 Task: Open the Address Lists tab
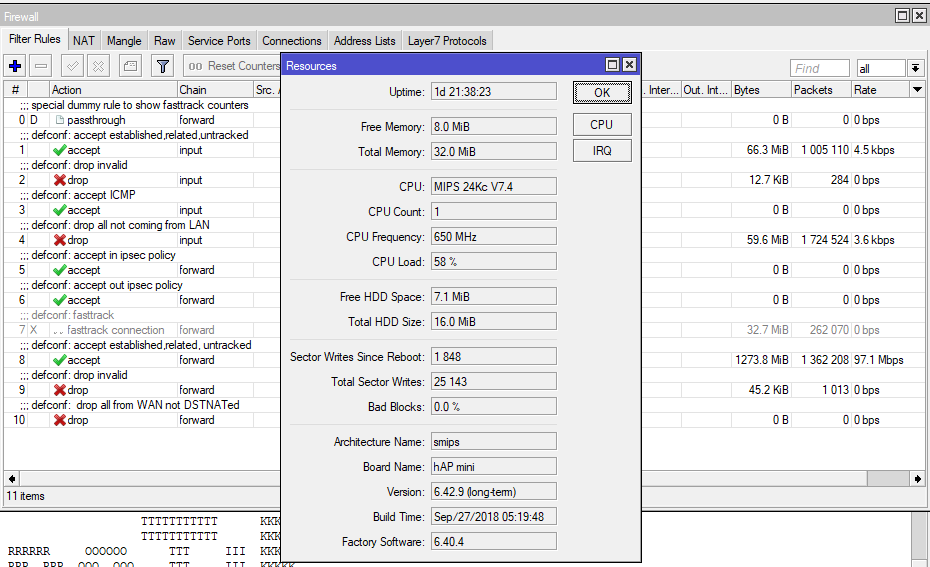(x=364, y=40)
